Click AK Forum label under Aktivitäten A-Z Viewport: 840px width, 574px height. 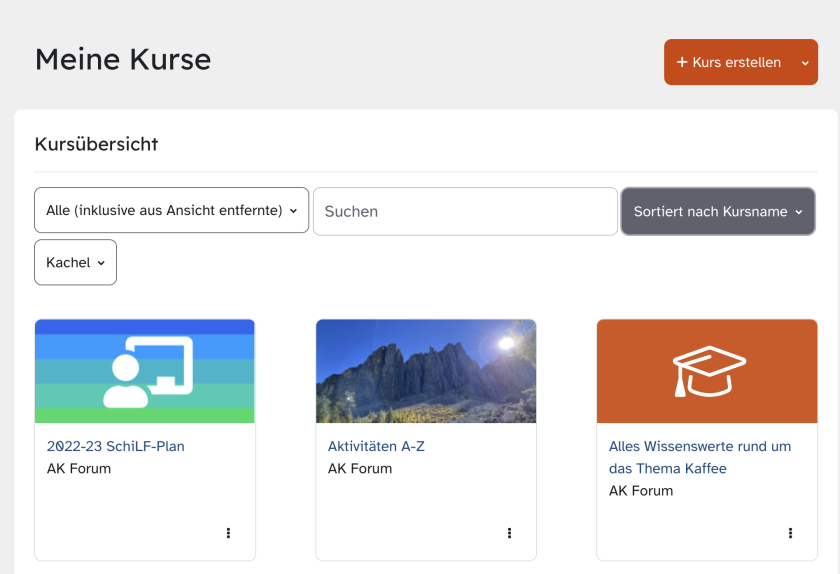360,468
